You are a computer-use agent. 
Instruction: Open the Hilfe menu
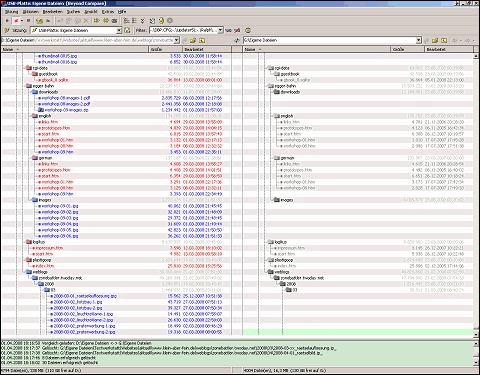click(x=122, y=12)
